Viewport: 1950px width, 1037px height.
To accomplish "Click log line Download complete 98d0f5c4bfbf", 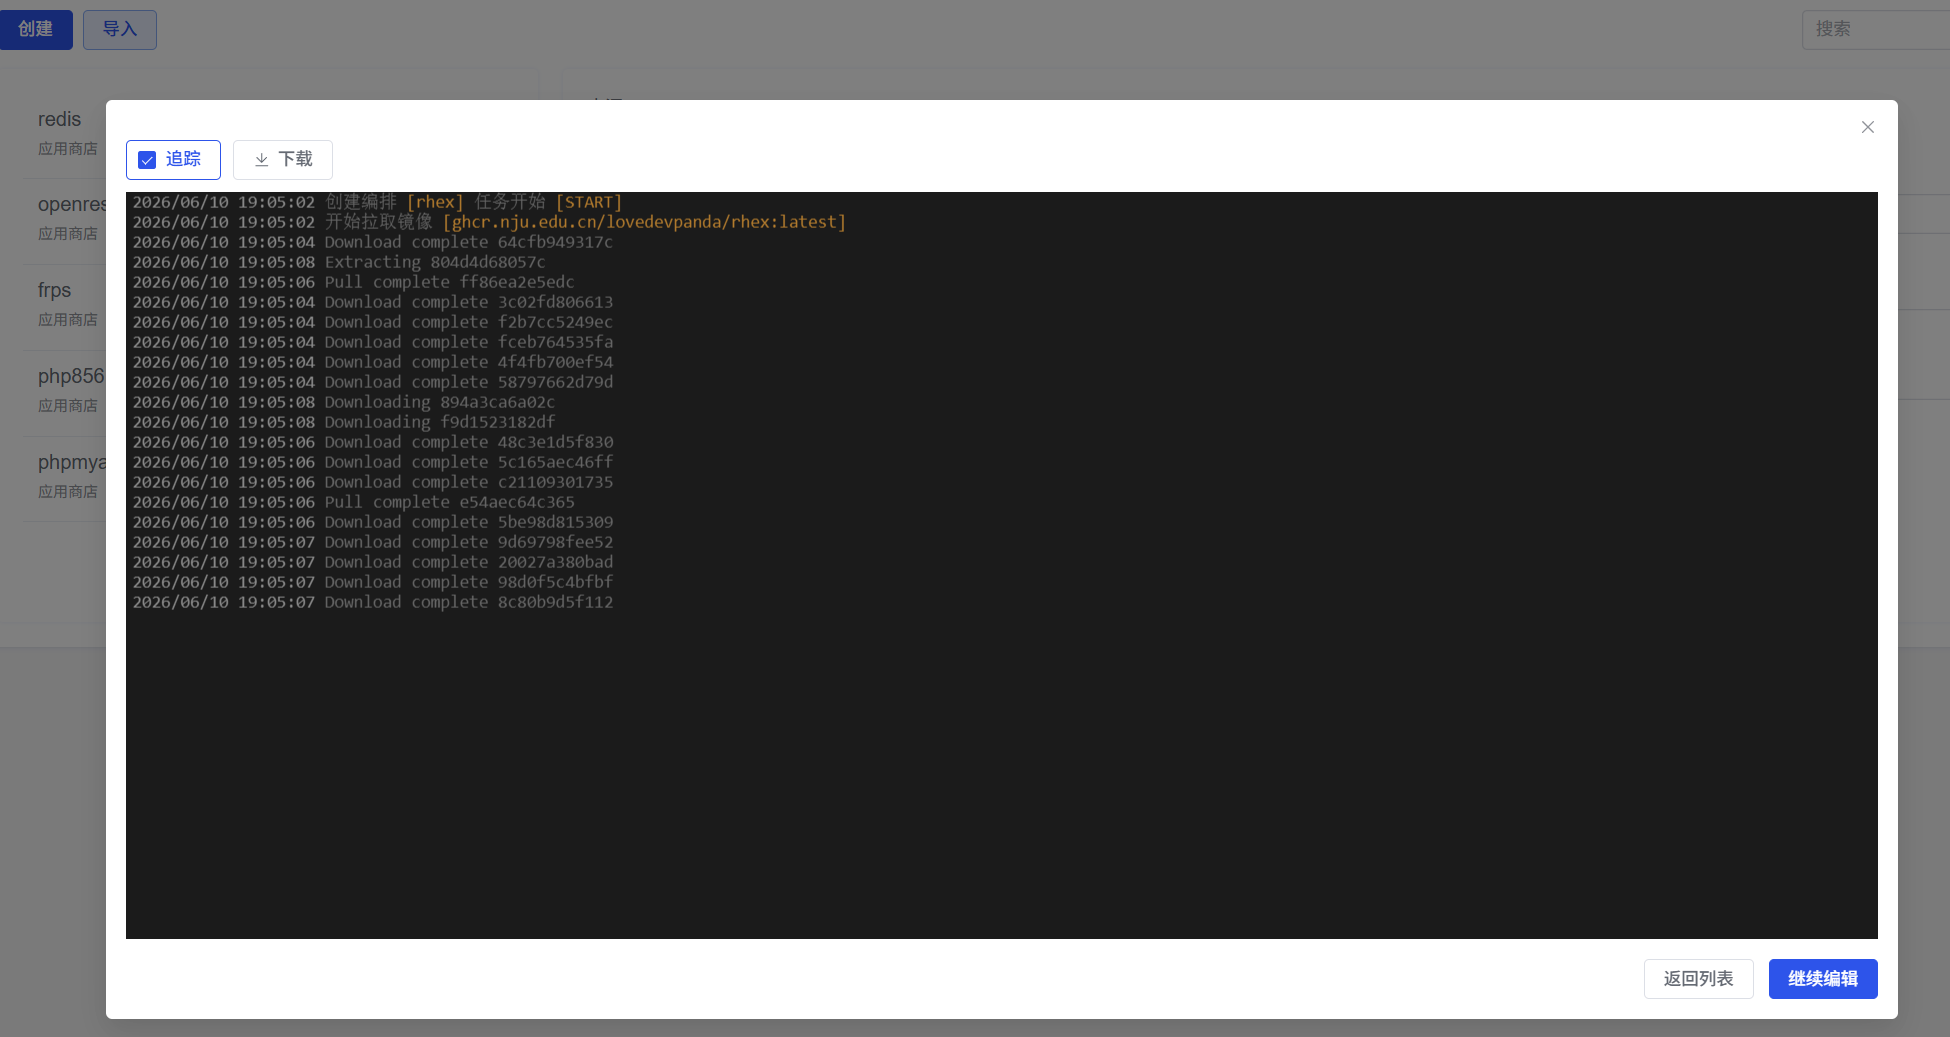I will pyautogui.click(x=373, y=582).
